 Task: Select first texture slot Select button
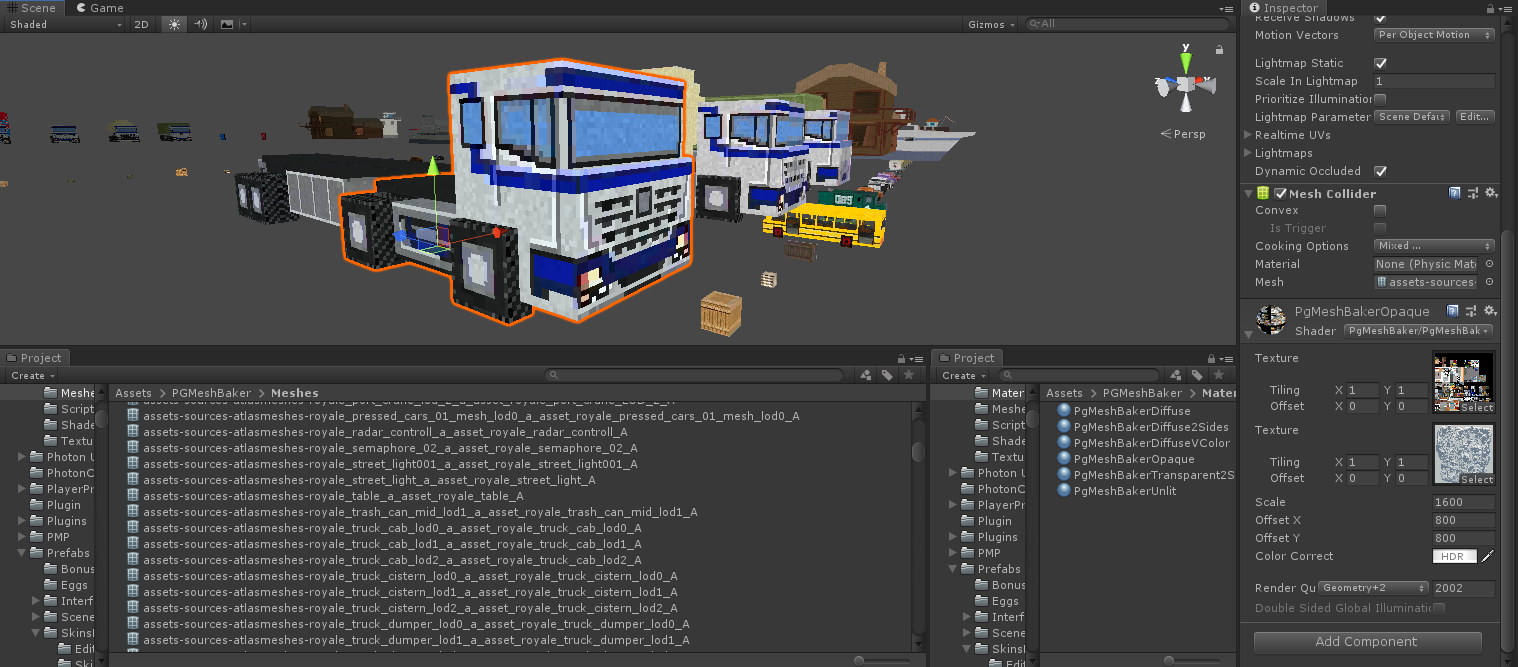[1477, 407]
